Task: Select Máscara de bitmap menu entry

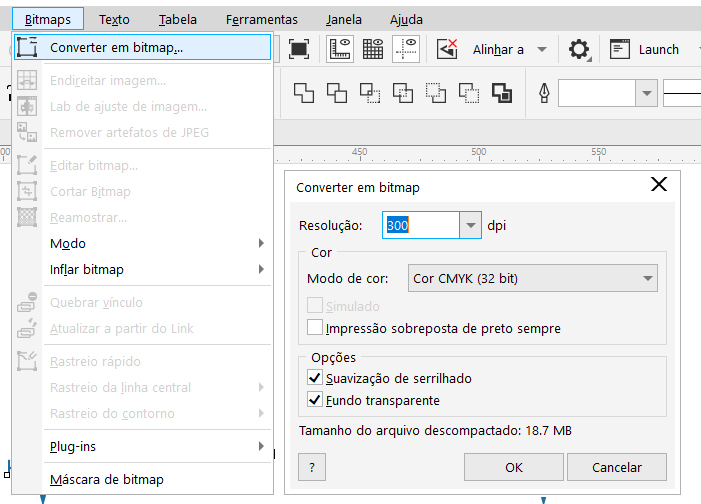Action: (x=107, y=479)
